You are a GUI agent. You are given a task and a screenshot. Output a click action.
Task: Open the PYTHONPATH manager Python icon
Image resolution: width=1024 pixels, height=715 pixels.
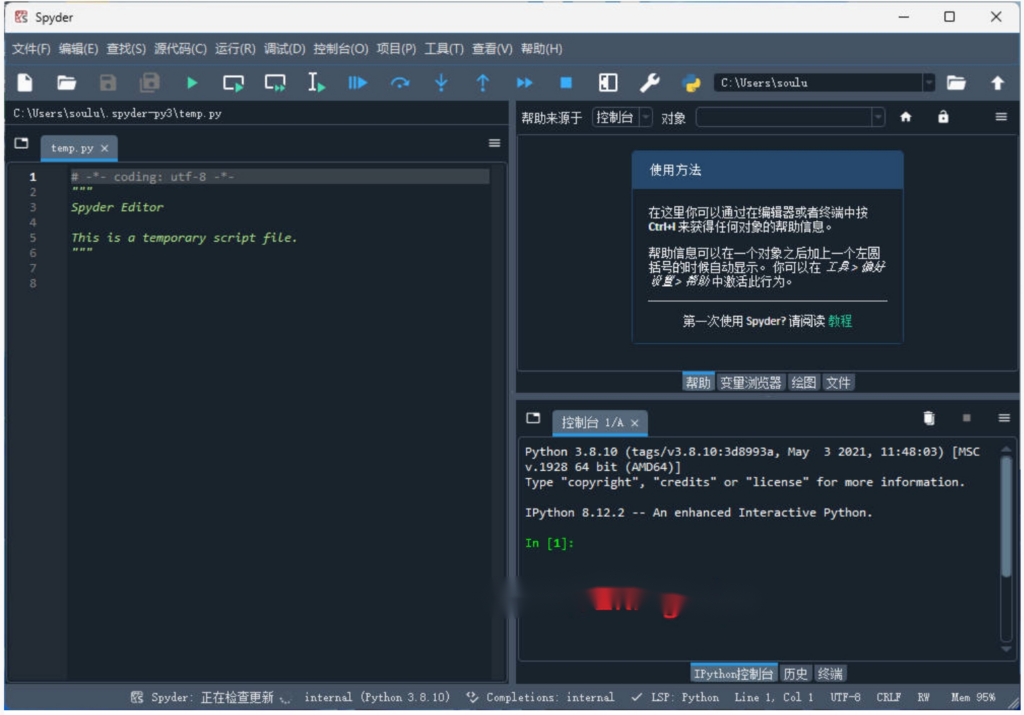(690, 83)
